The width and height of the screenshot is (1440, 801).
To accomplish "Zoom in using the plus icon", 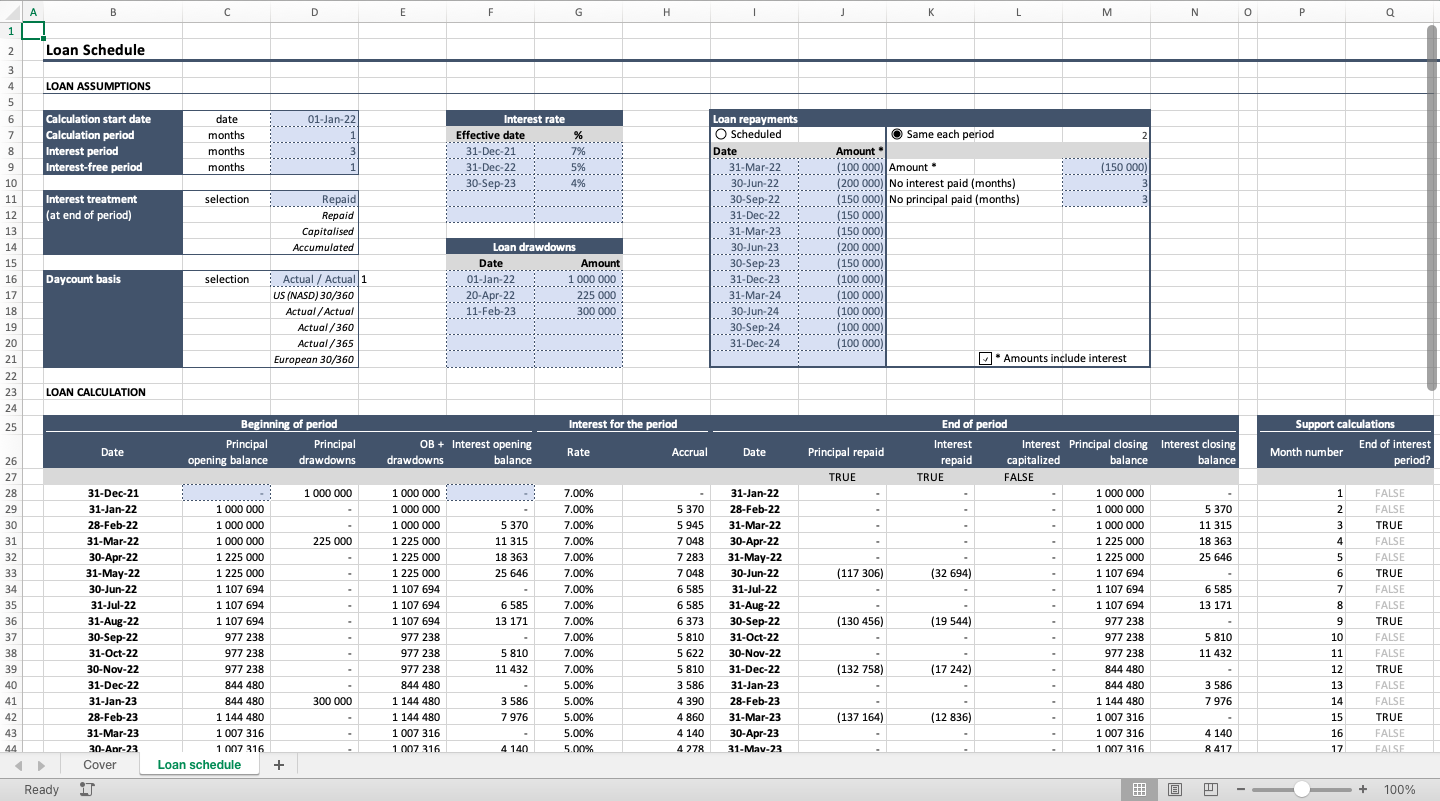I will tap(1363, 790).
